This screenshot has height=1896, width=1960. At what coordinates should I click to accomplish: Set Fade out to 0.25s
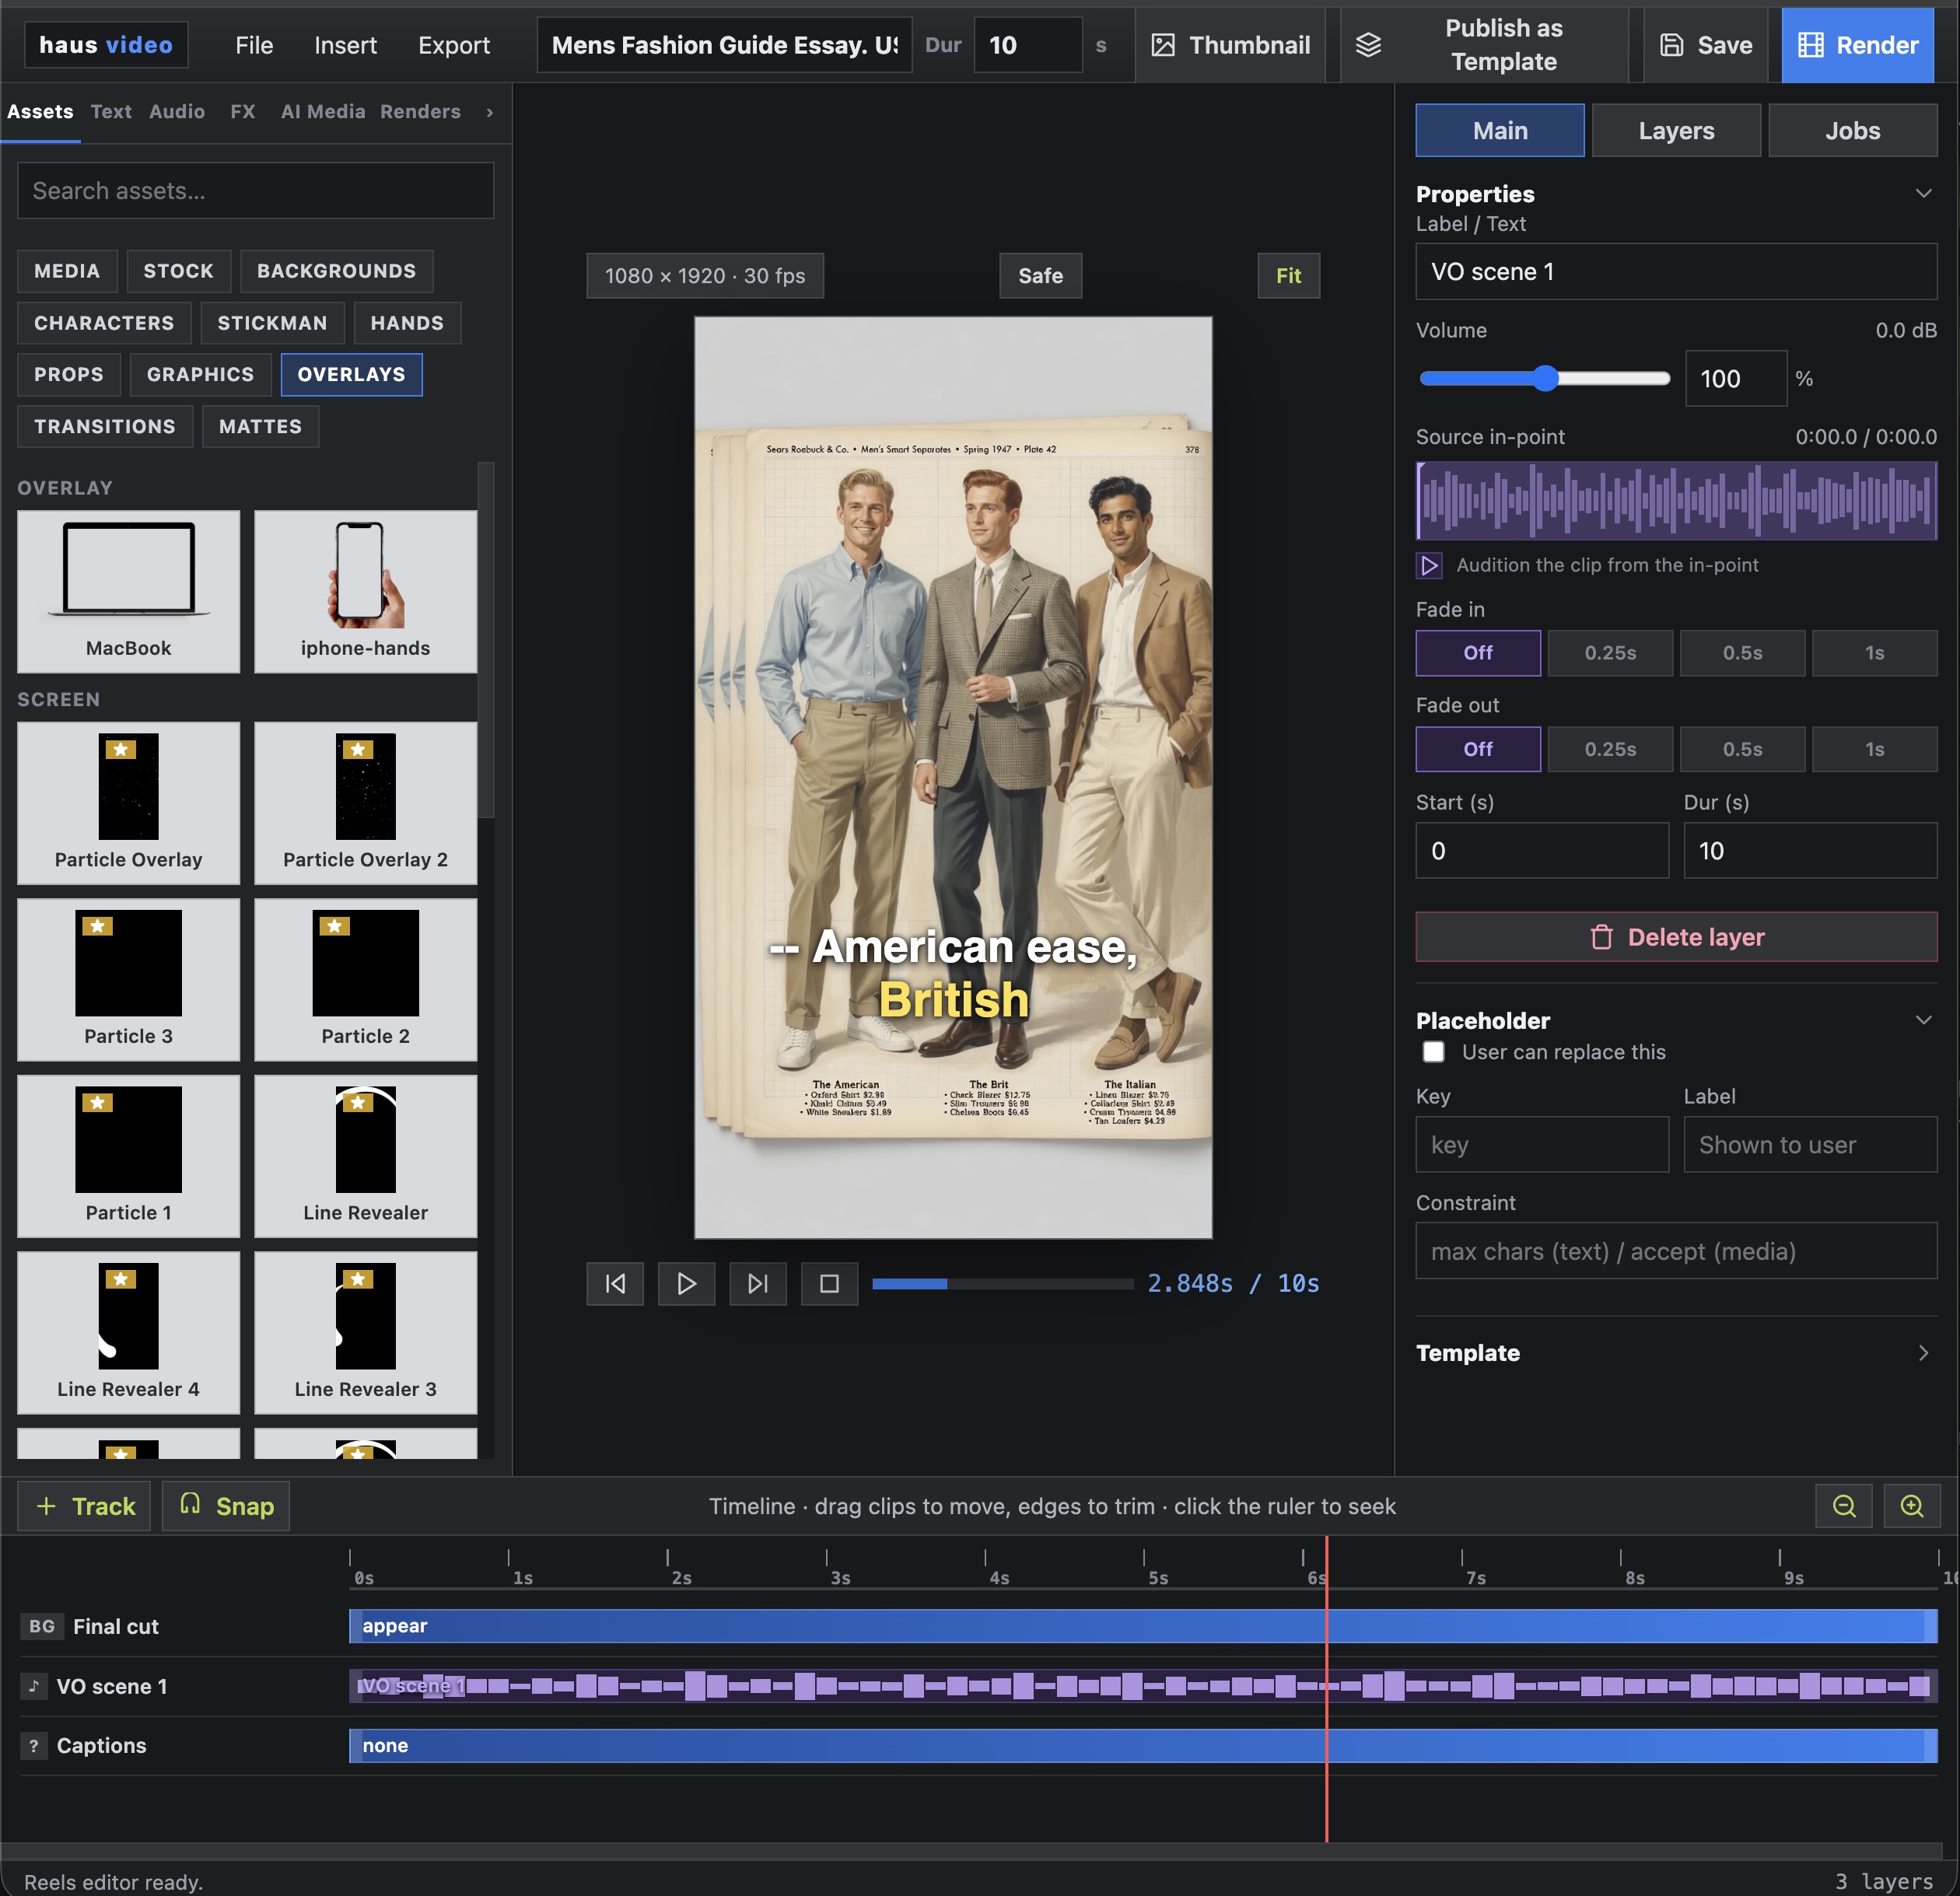1610,749
